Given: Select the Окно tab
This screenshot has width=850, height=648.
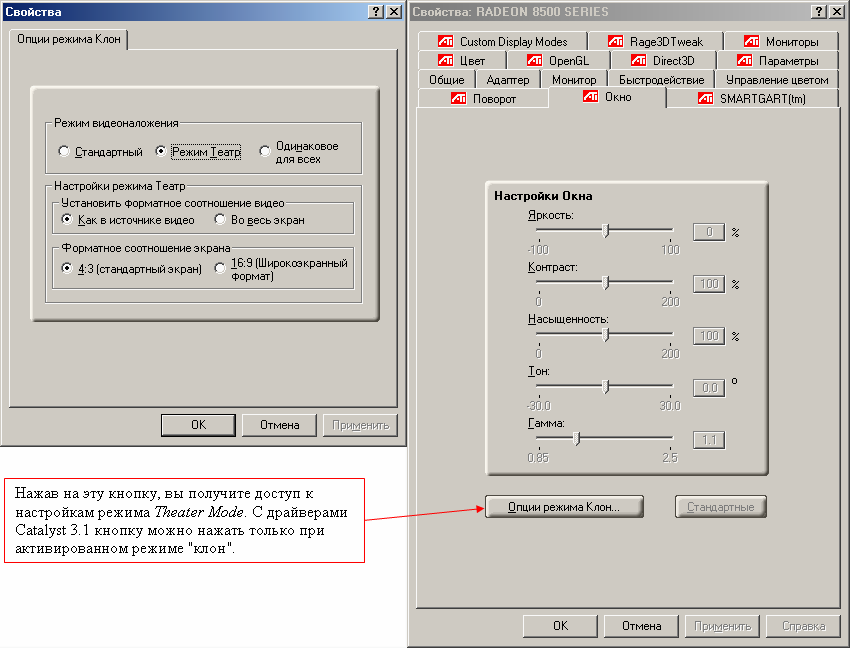Looking at the screenshot, I should (x=607, y=97).
